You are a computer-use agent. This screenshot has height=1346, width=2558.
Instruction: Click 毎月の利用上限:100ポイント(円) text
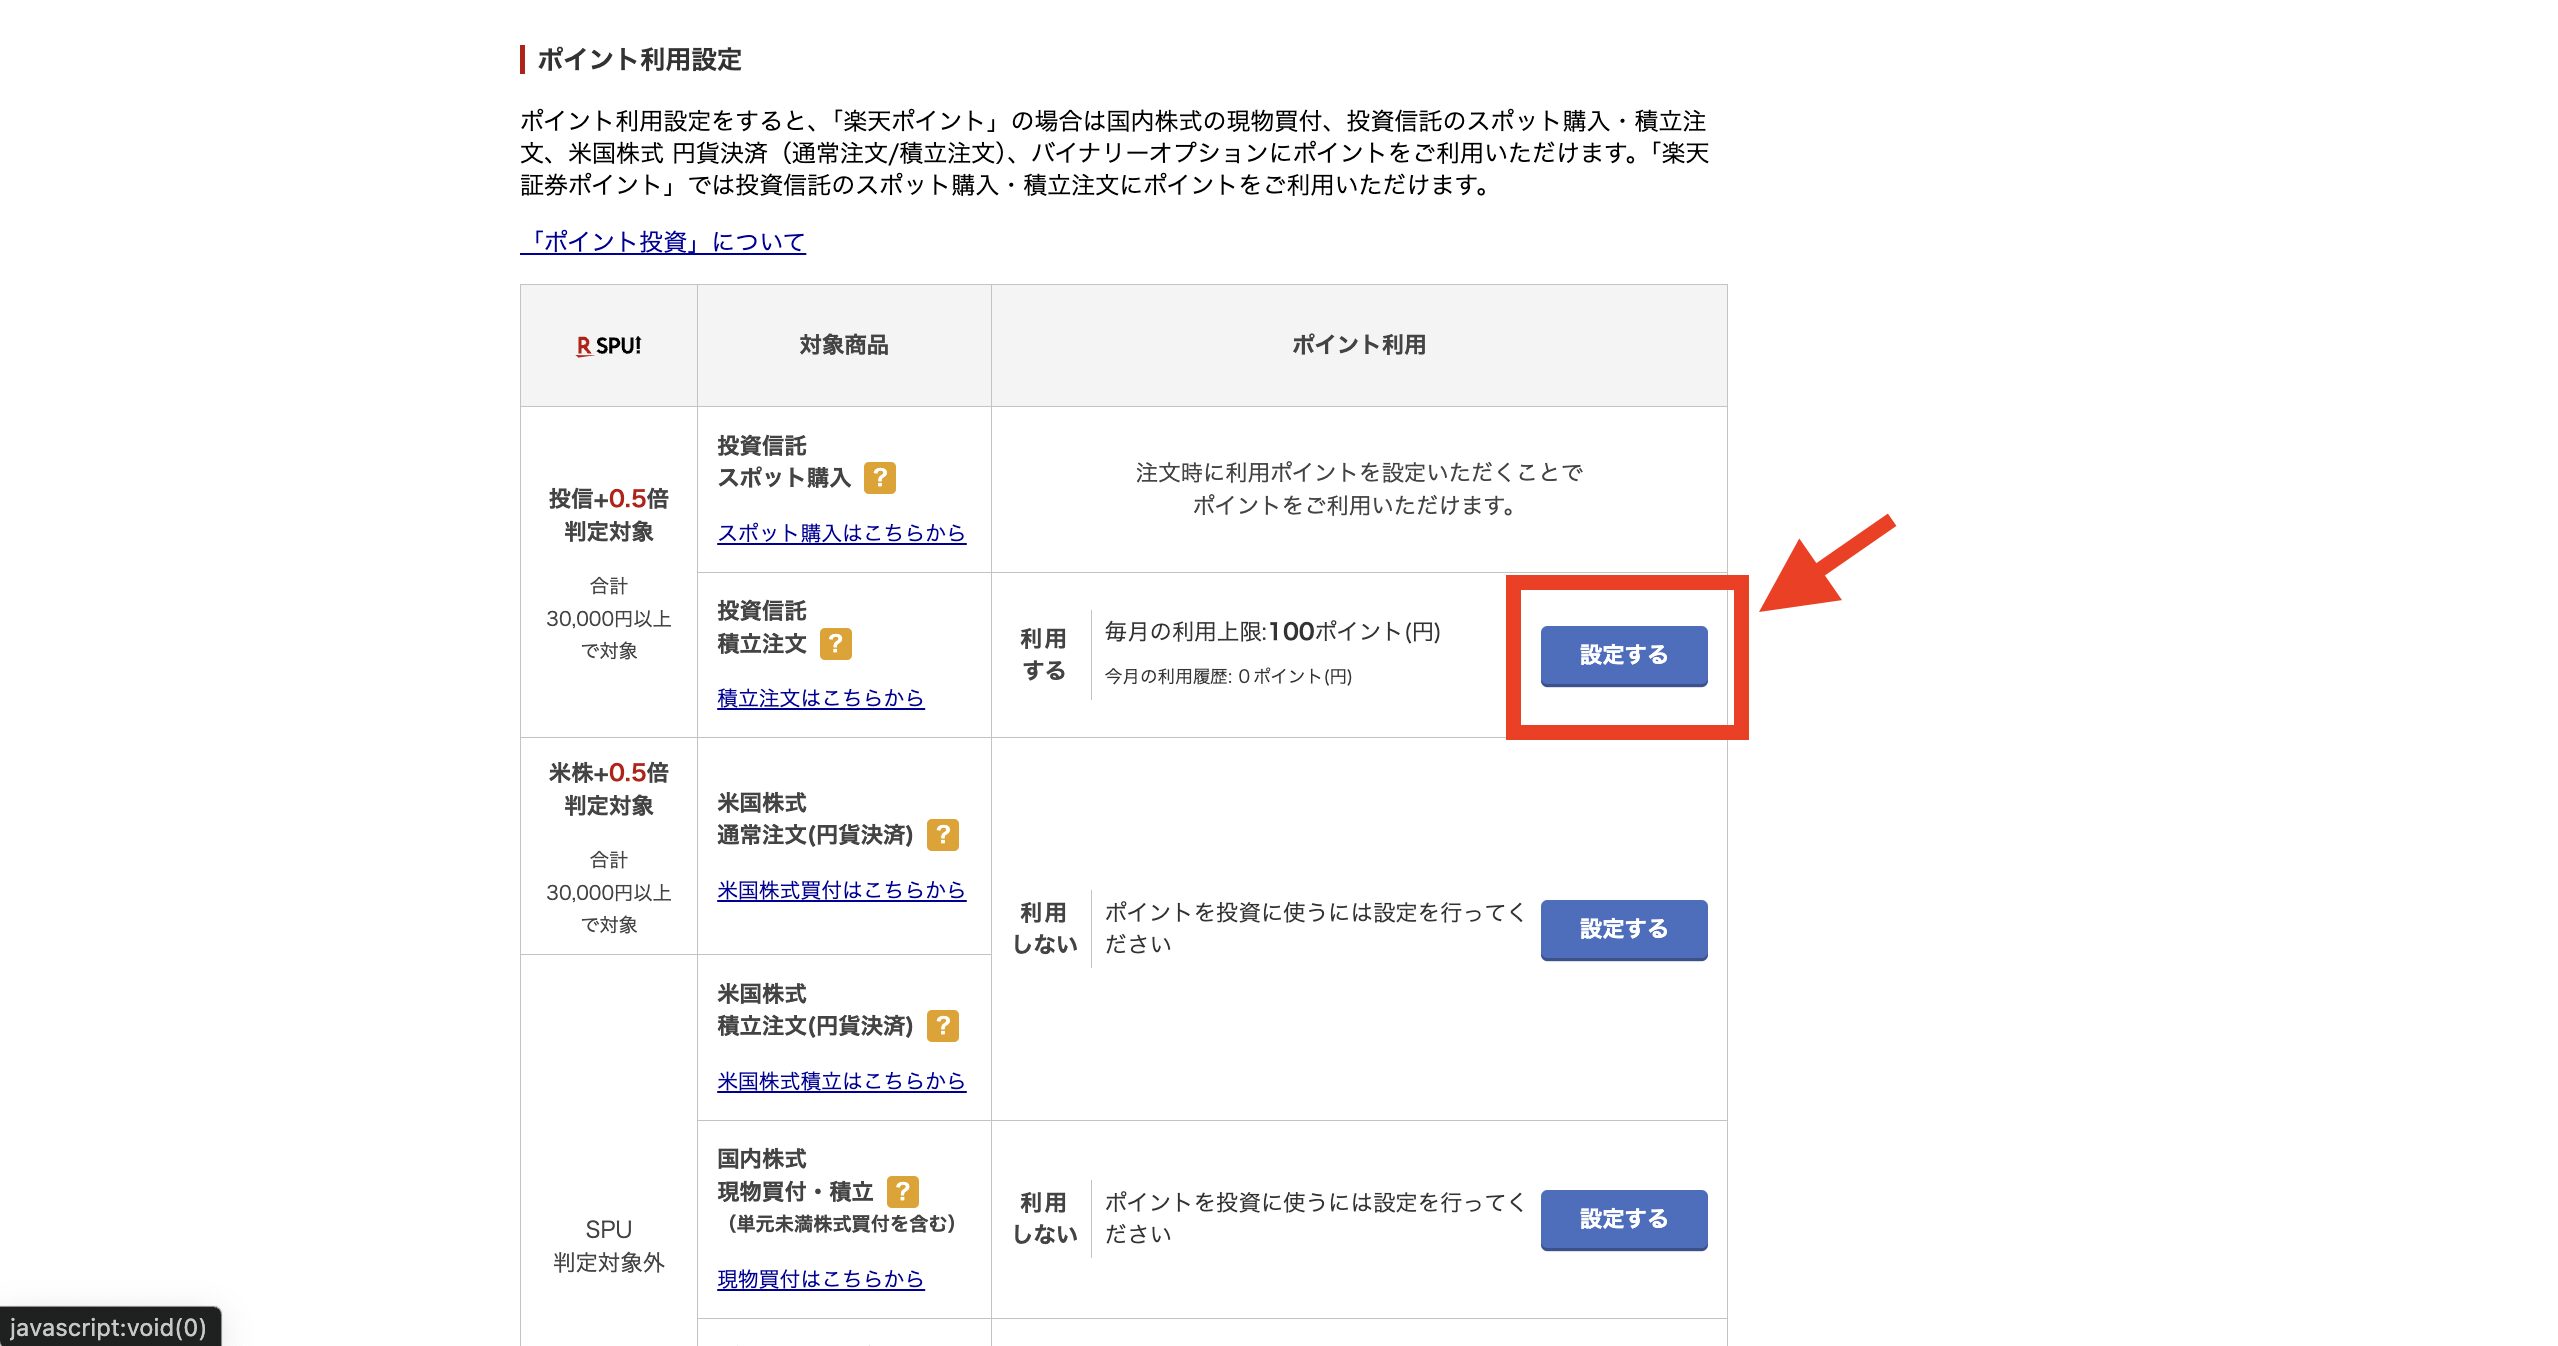(x=1272, y=632)
